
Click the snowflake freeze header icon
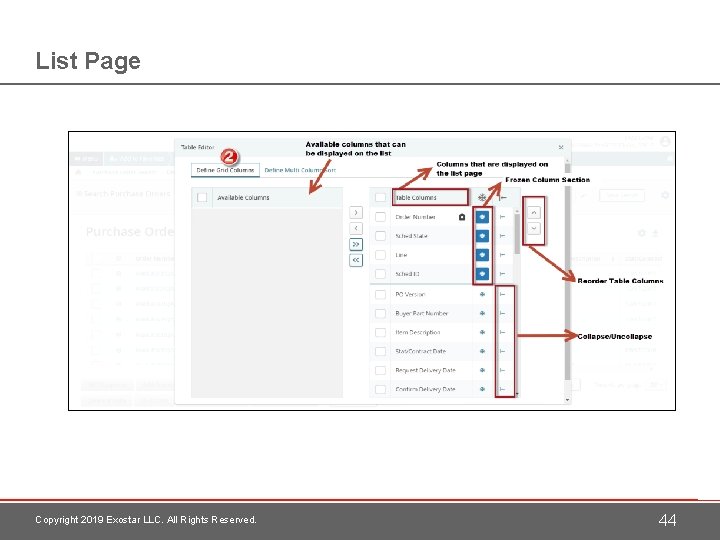pos(482,197)
